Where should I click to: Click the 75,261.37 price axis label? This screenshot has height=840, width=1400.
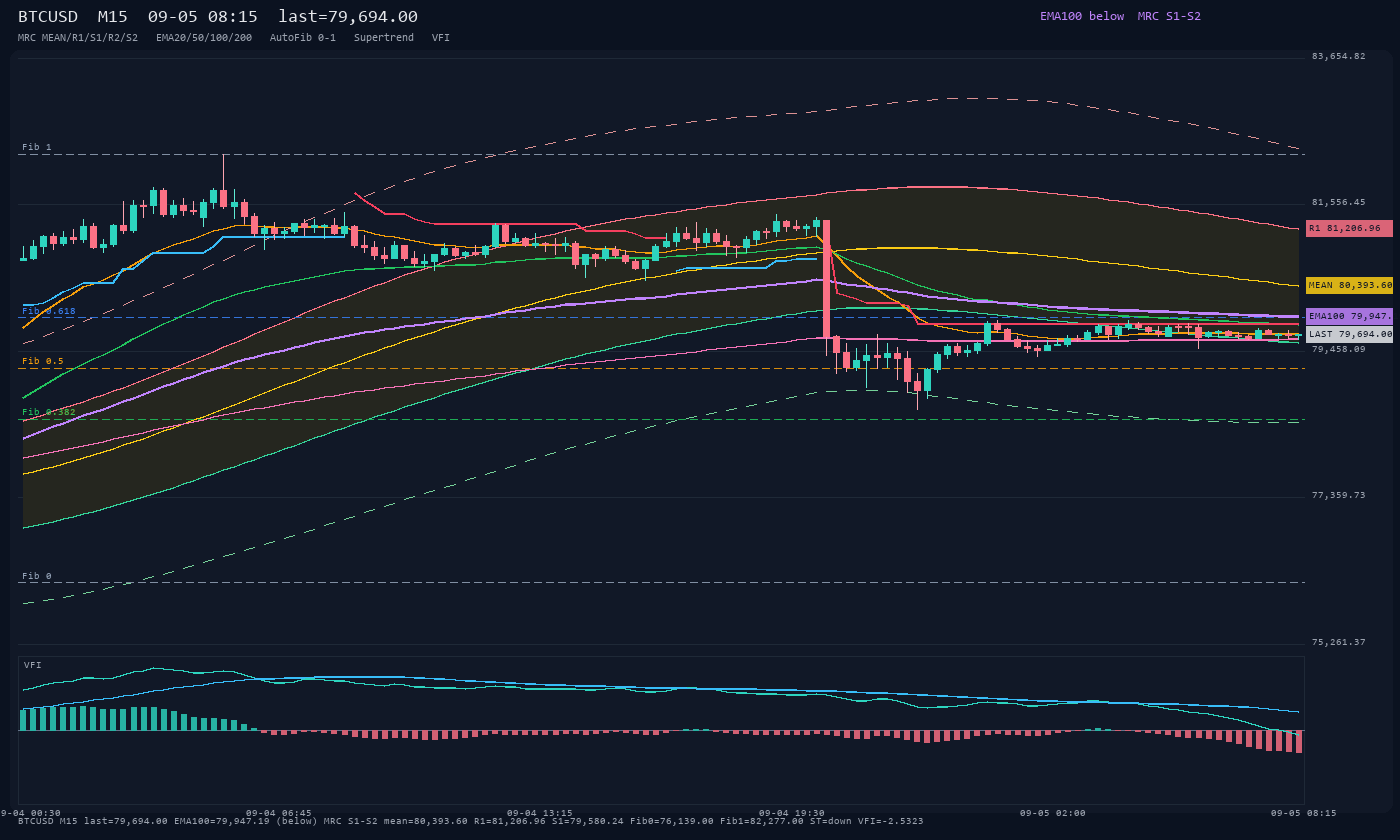[1338, 642]
